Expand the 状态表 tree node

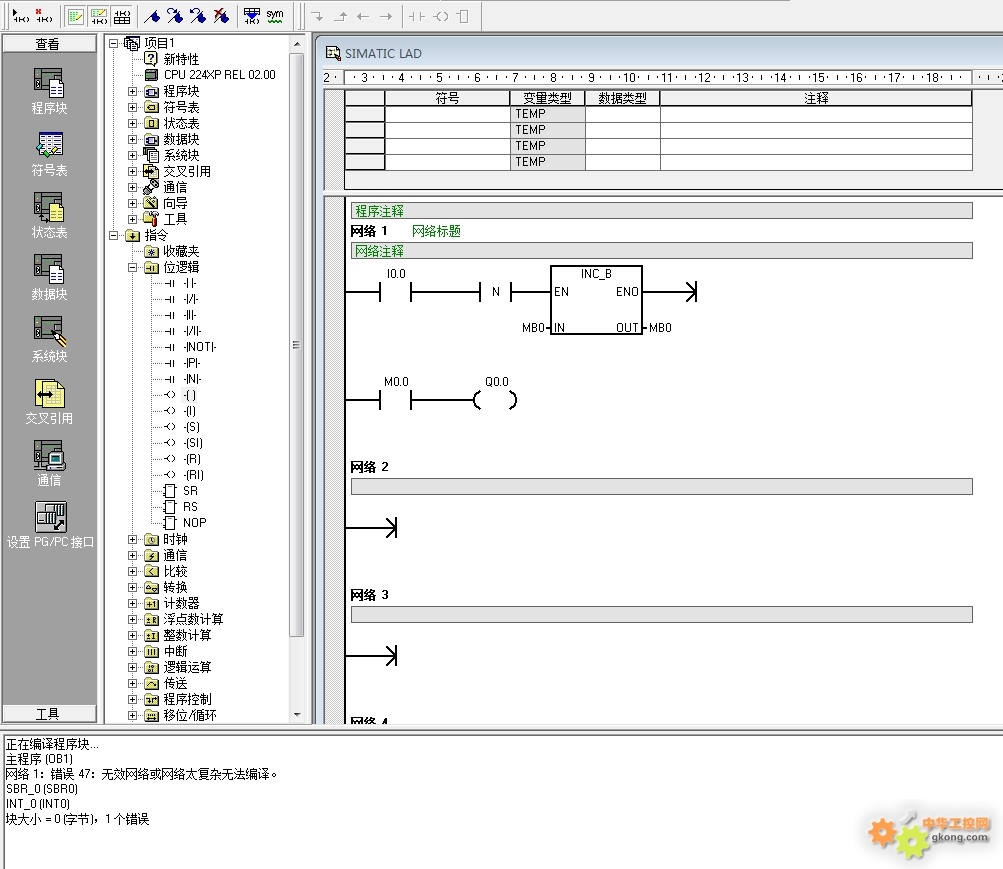[132, 123]
